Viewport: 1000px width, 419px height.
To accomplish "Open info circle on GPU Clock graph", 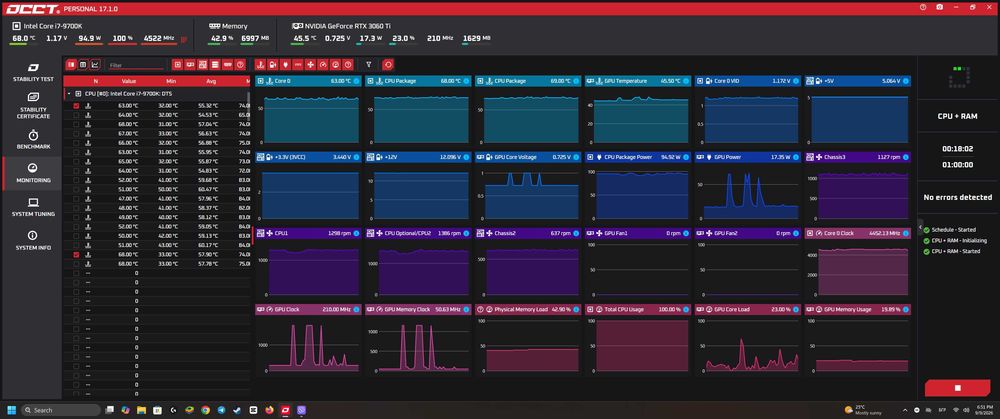I will click(x=357, y=309).
